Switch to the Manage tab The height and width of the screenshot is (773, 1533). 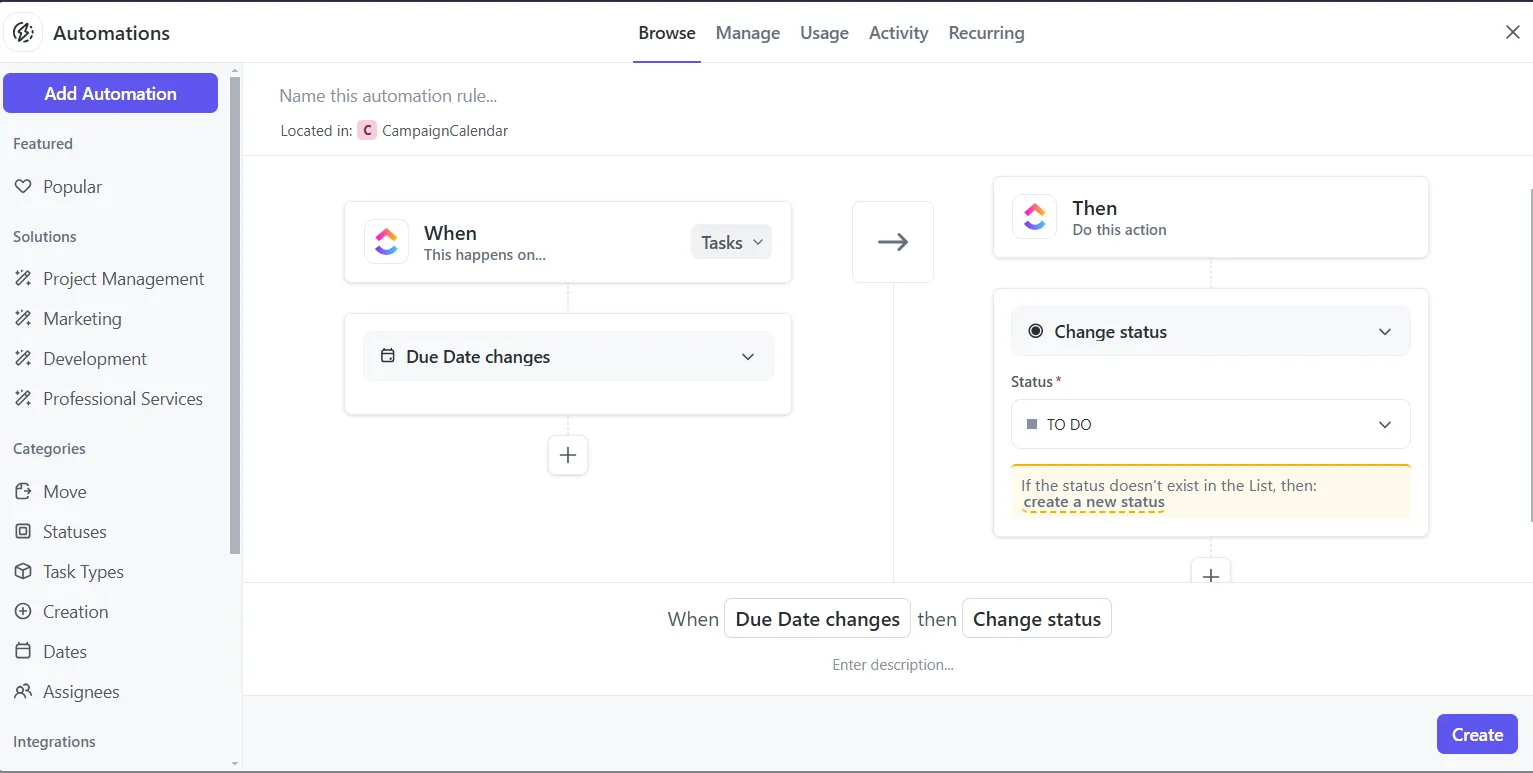tap(748, 33)
